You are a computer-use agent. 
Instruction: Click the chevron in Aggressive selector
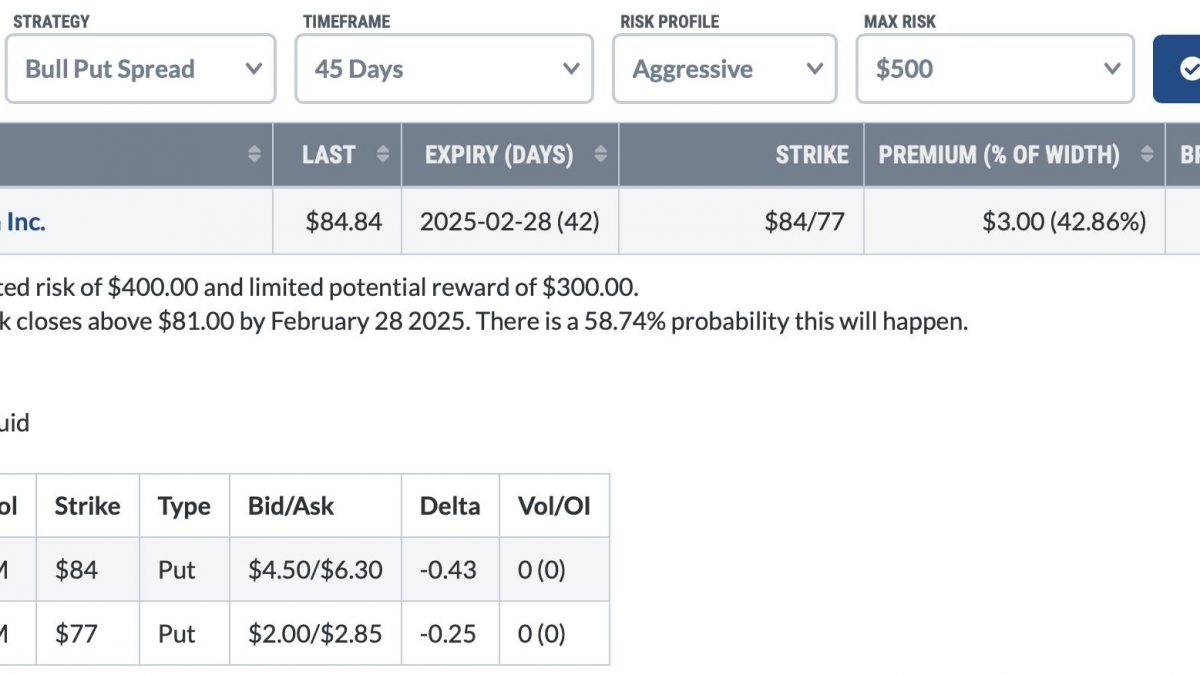point(815,69)
